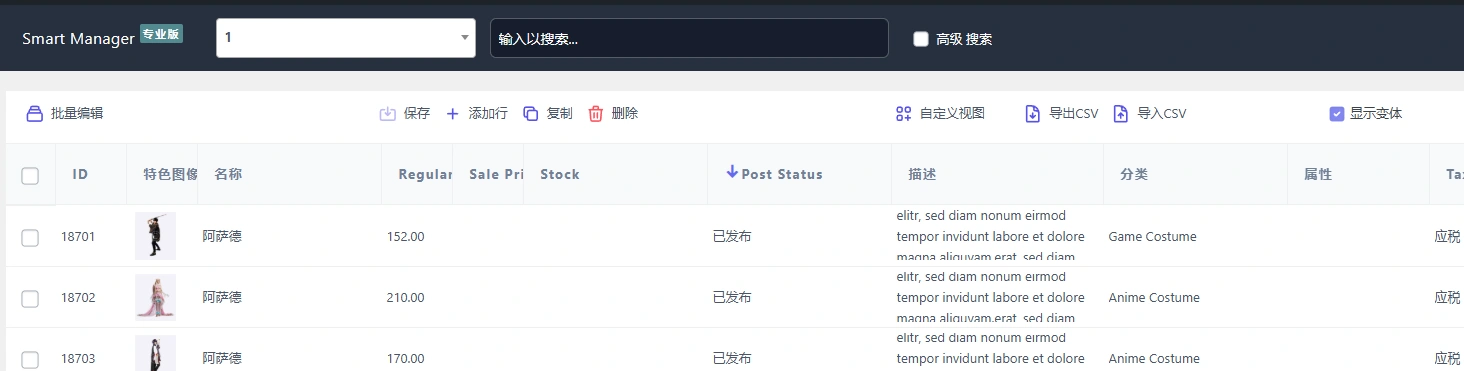Click the 复制 duplicate icon
The height and width of the screenshot is (371, 1464).
point(531,114)
